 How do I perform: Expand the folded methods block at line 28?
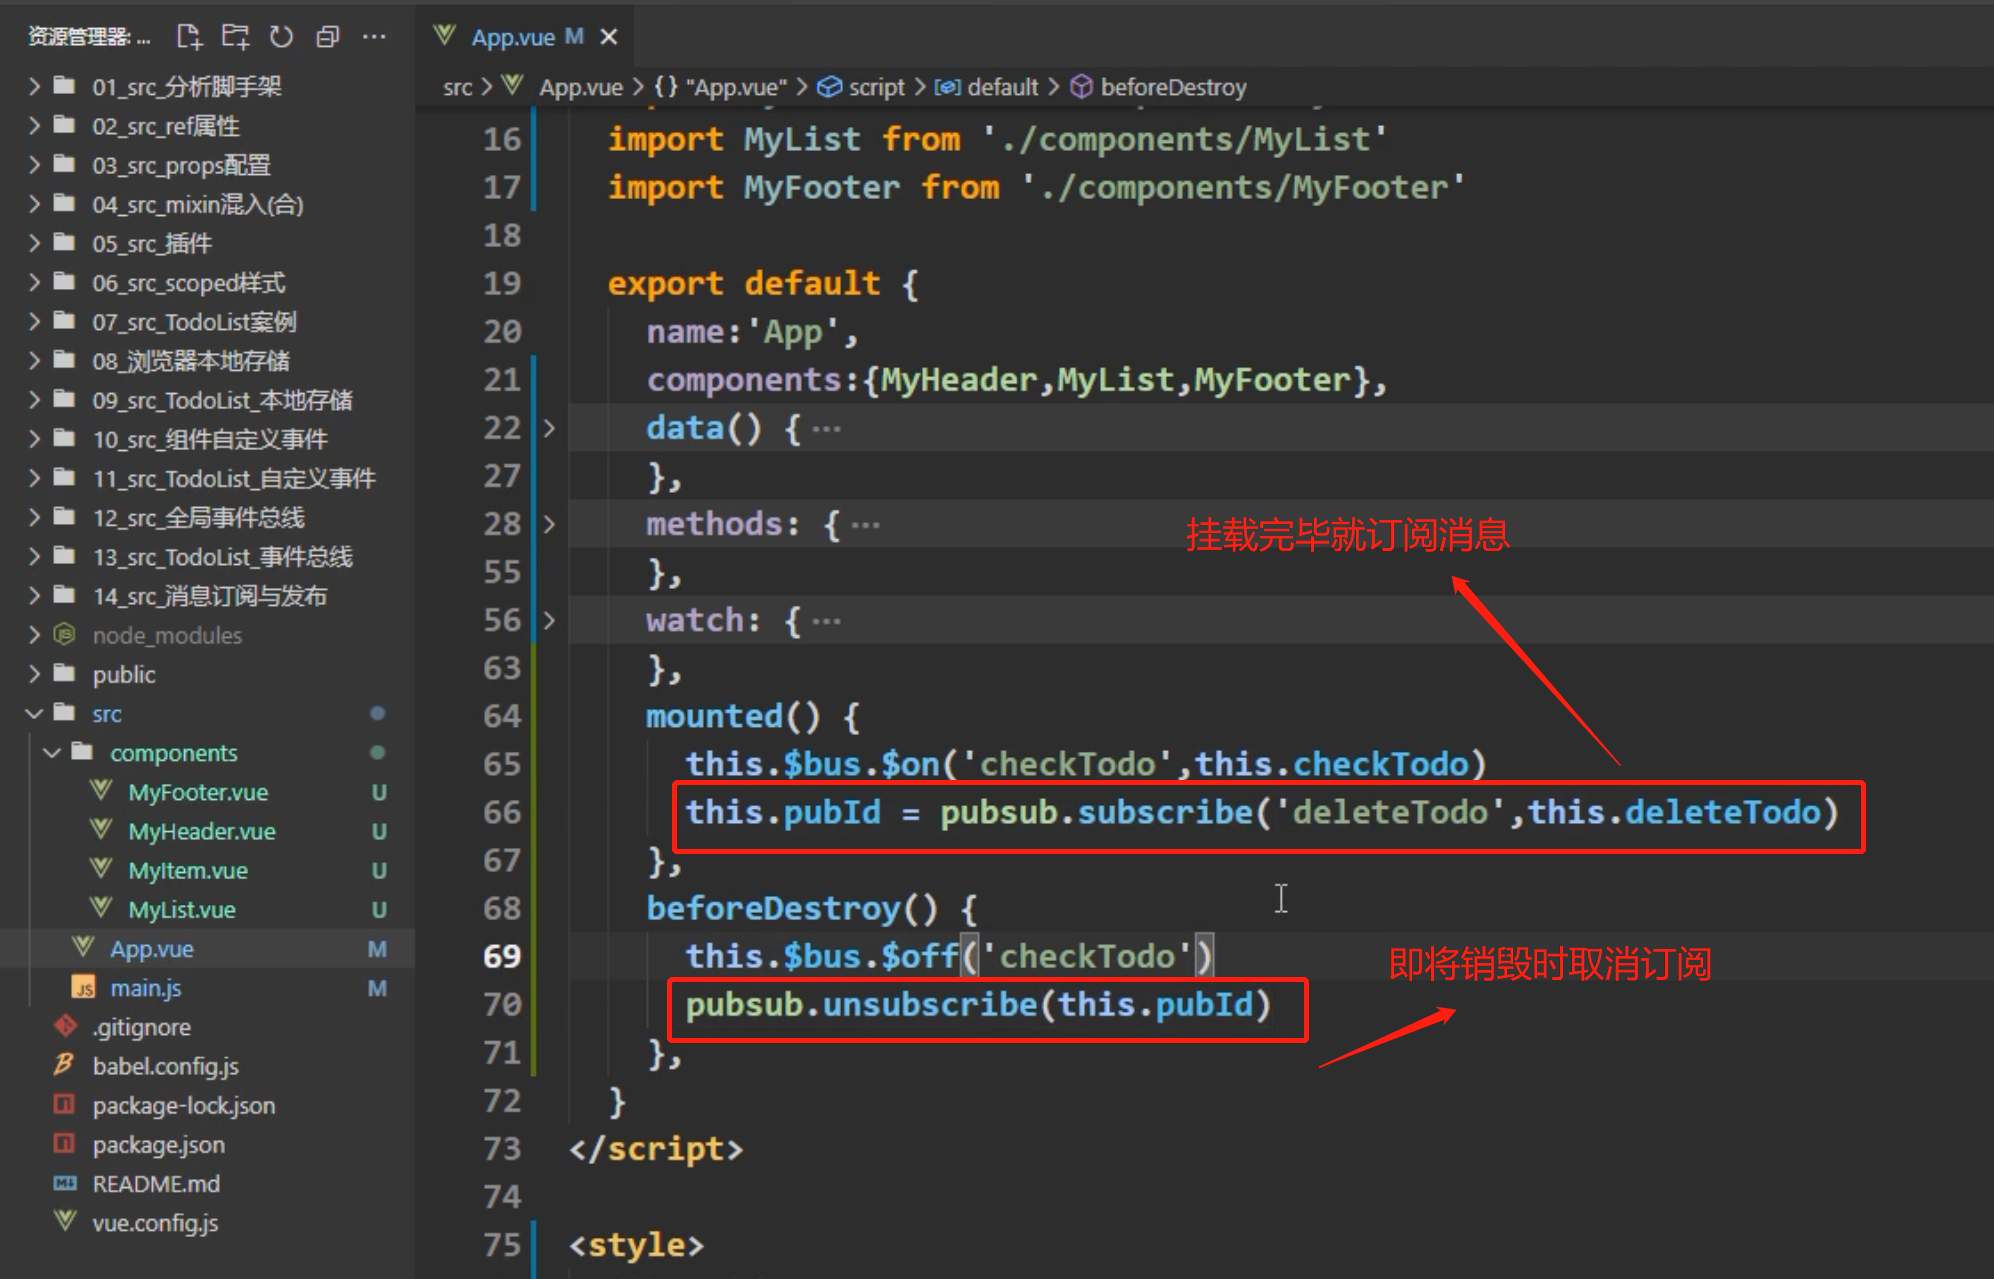[549, 524]
